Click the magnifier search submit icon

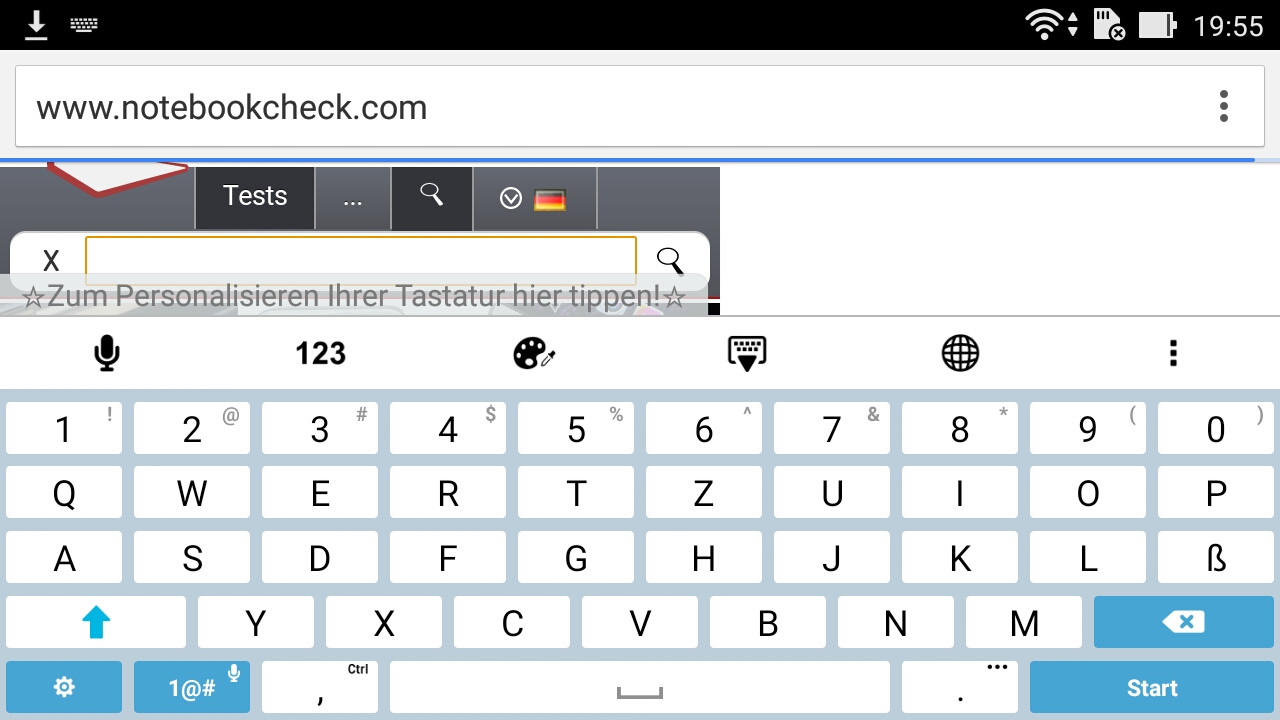670,261
